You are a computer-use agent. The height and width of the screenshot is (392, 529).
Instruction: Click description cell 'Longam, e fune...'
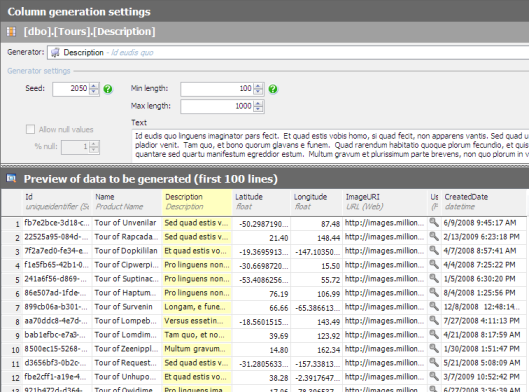click(197, 307)
